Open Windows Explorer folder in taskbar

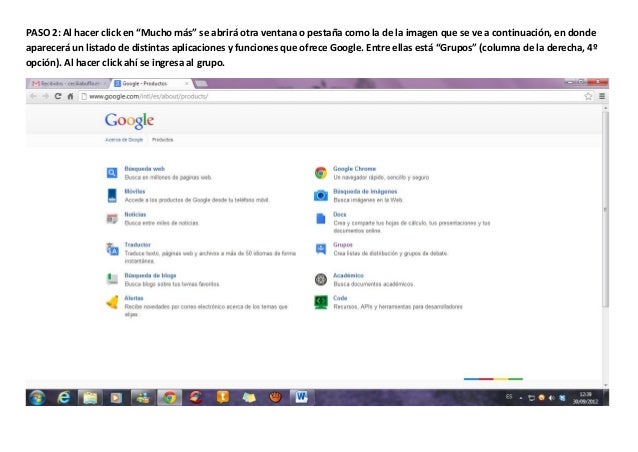[90, 397]
